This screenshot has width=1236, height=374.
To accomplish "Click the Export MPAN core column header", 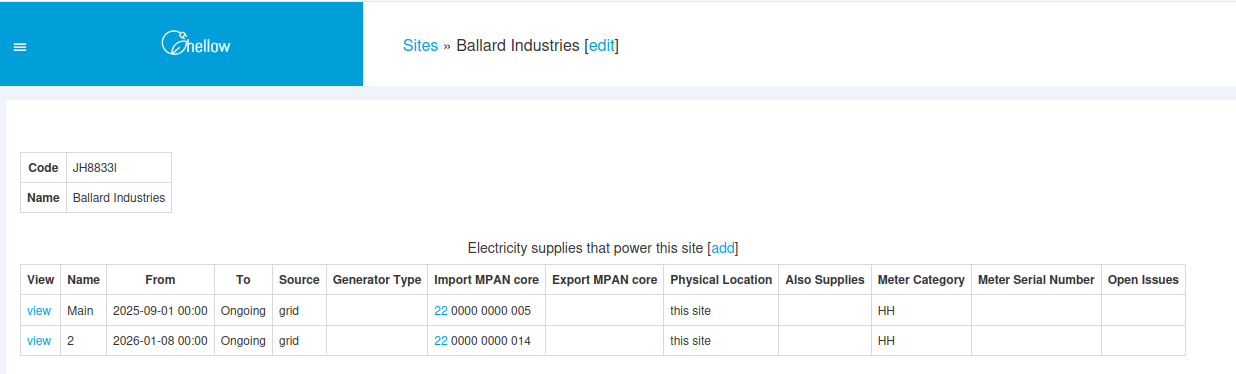I will pos(605,280).
